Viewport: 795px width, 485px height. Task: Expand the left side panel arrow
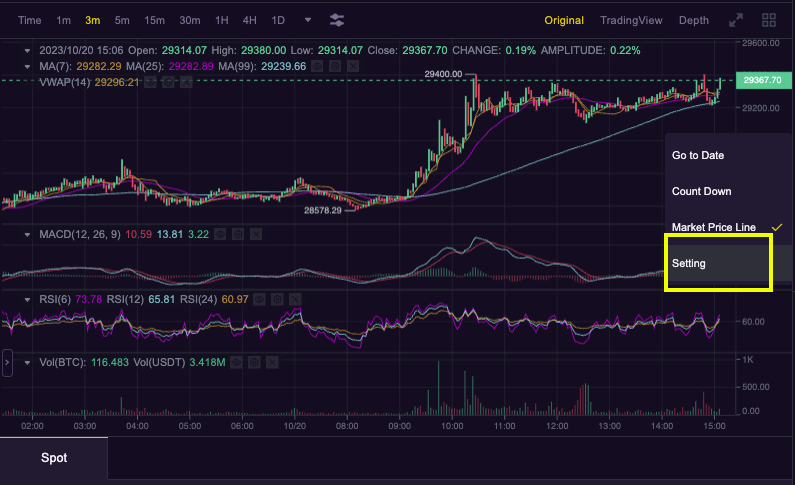7,362
